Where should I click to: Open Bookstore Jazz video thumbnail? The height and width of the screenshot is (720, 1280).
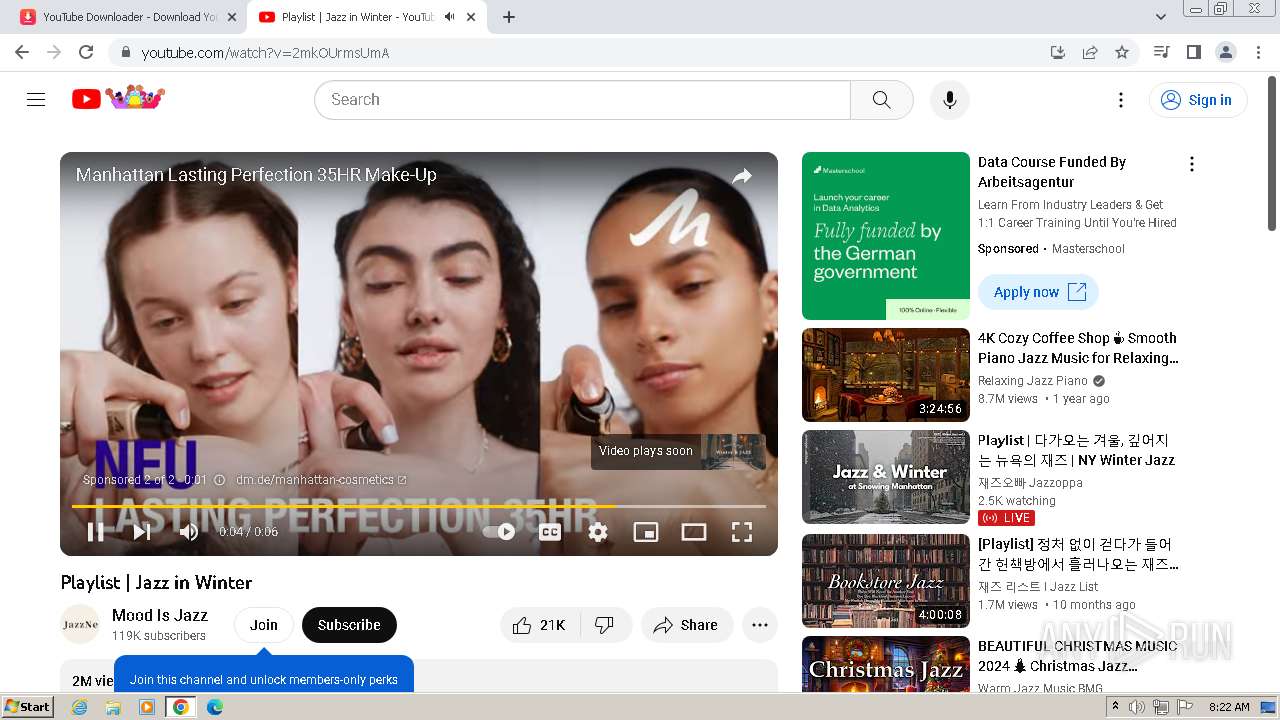[886, 581]
